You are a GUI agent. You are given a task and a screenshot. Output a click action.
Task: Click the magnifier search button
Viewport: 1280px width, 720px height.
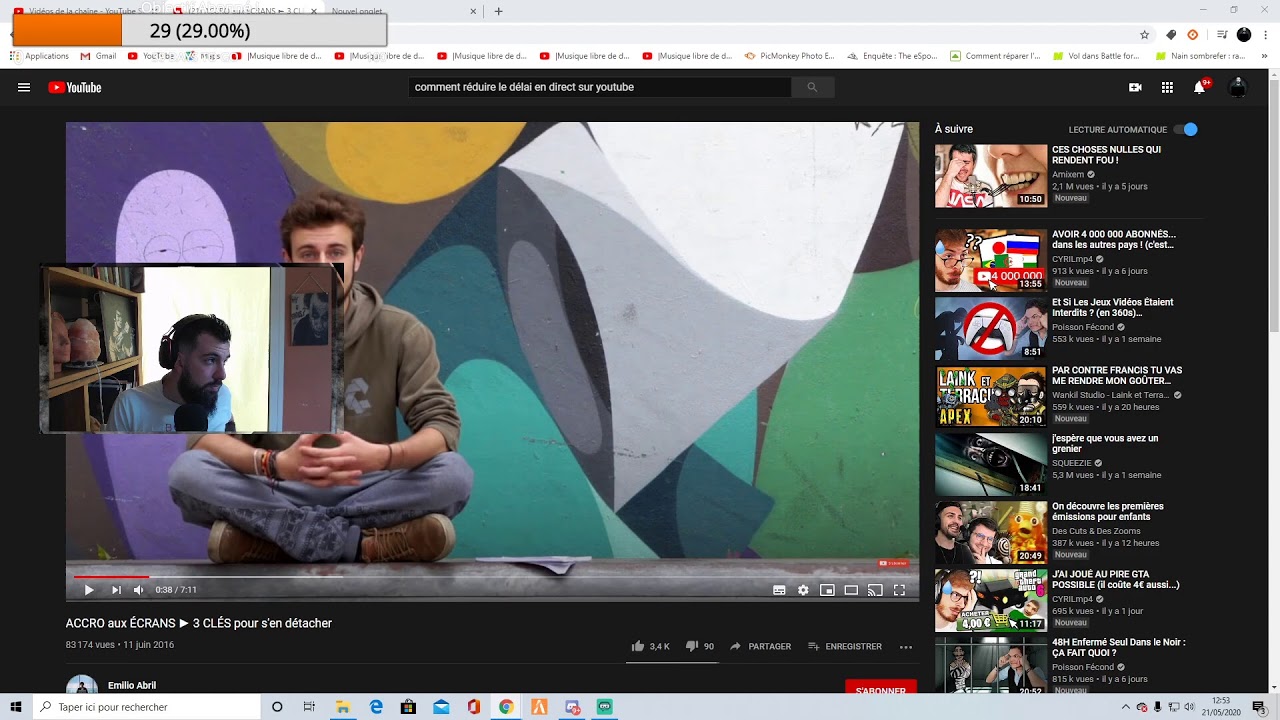pos(812,87)
